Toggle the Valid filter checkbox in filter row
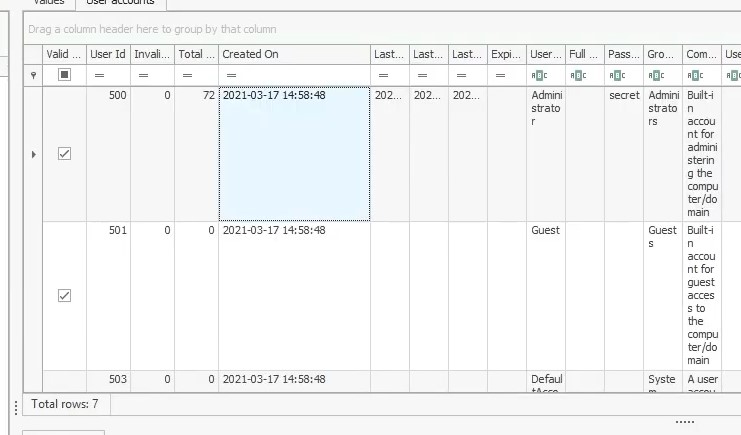 pos(65,75)
